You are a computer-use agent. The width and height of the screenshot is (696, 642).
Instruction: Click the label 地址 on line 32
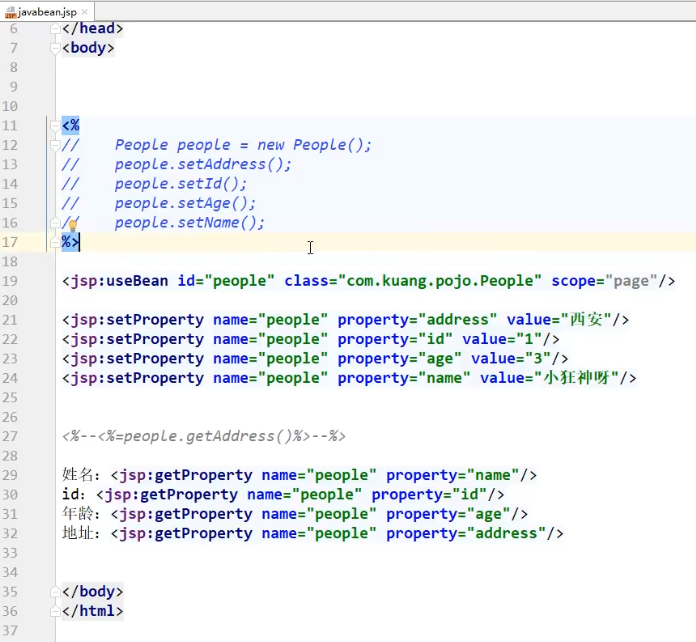tap(77, 533)
